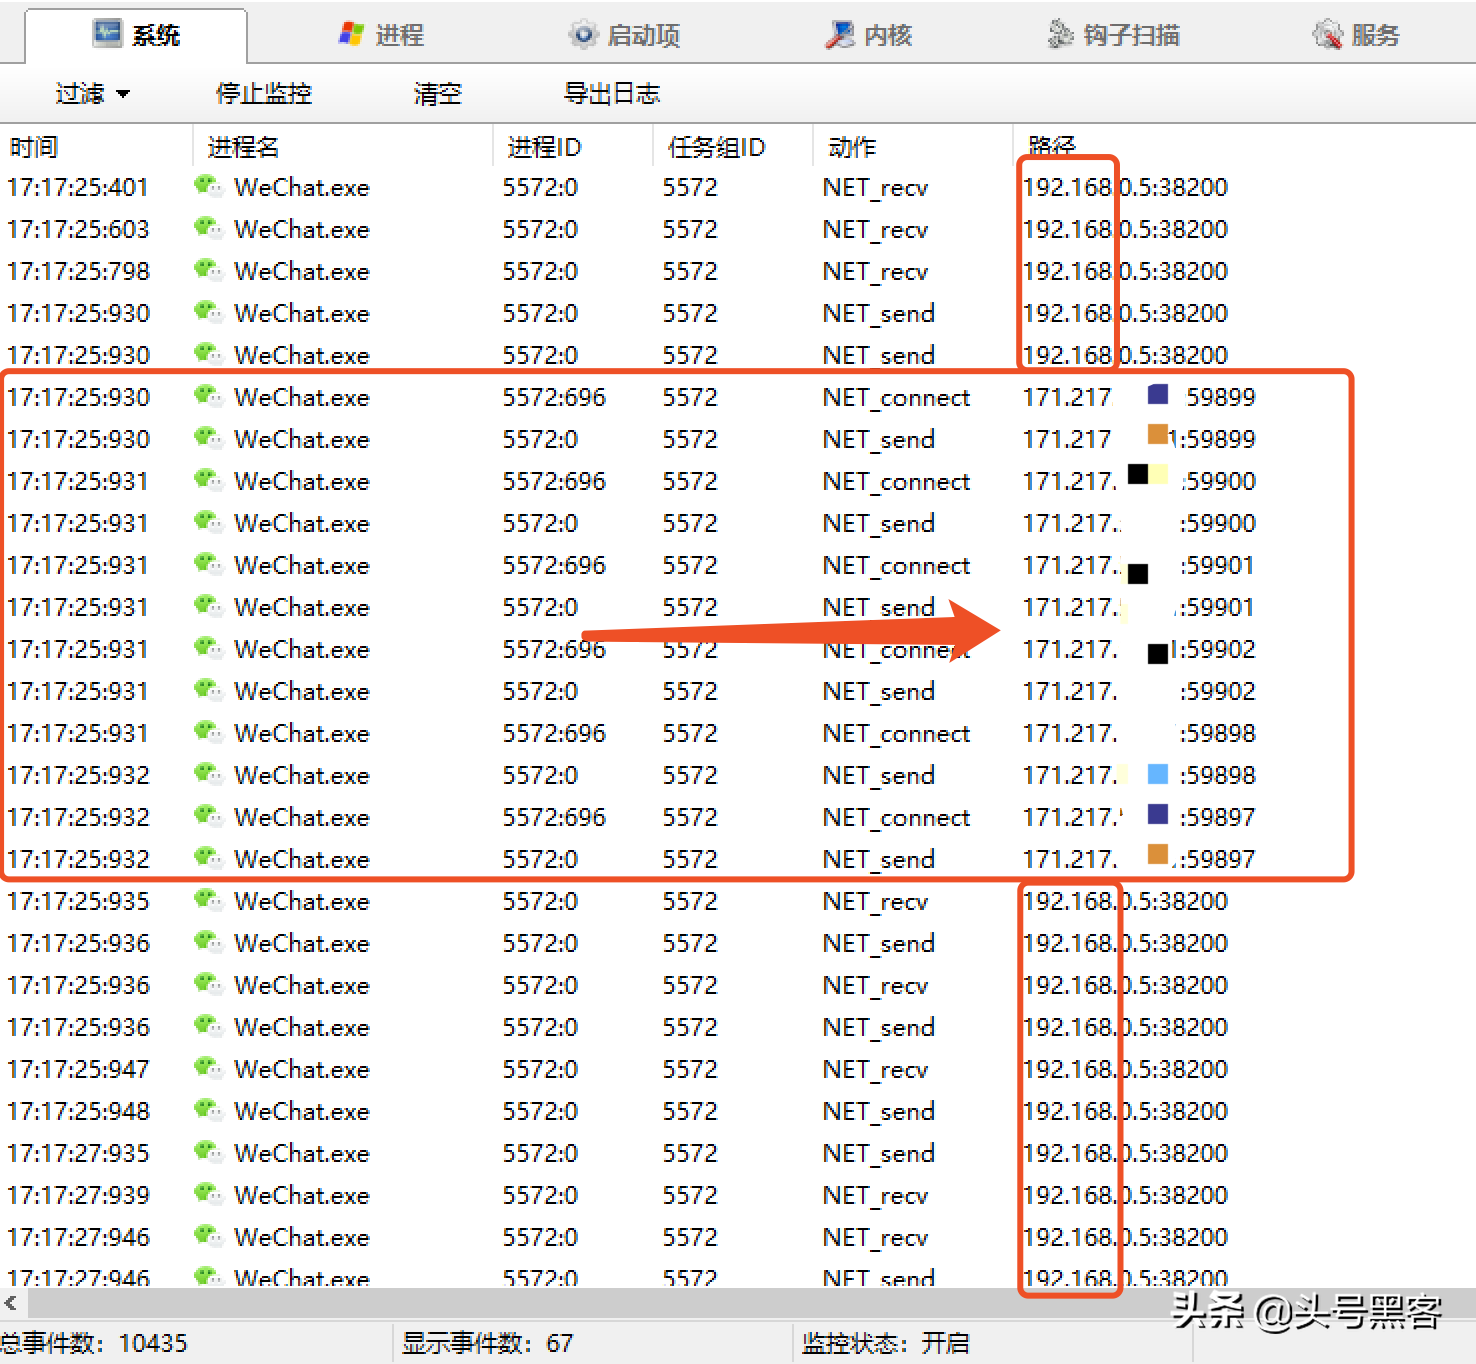
Task: Select time cell 17:17:27:935
Action: point(78,1154)
